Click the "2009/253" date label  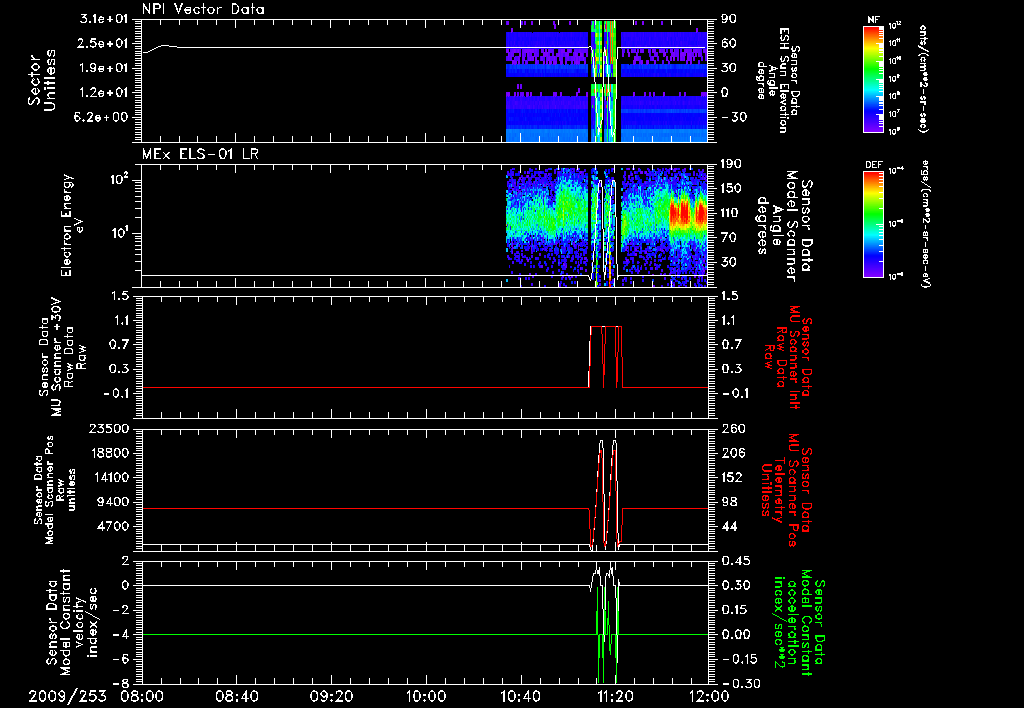(67, 696)
